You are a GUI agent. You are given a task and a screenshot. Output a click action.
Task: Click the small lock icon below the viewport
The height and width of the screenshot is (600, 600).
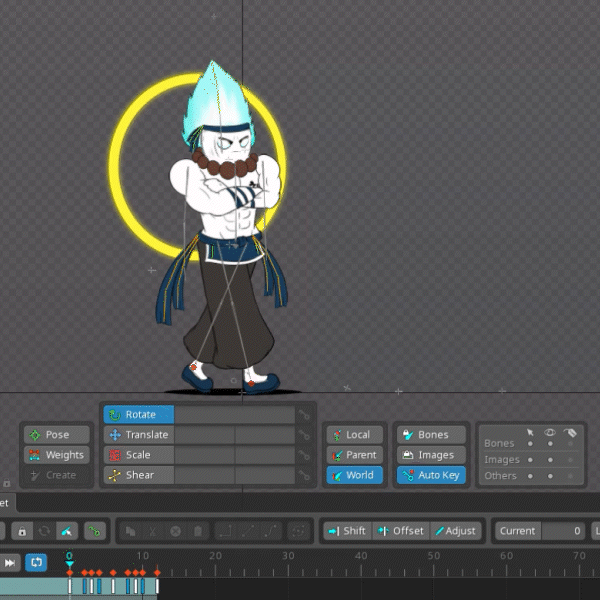[7, 483]
